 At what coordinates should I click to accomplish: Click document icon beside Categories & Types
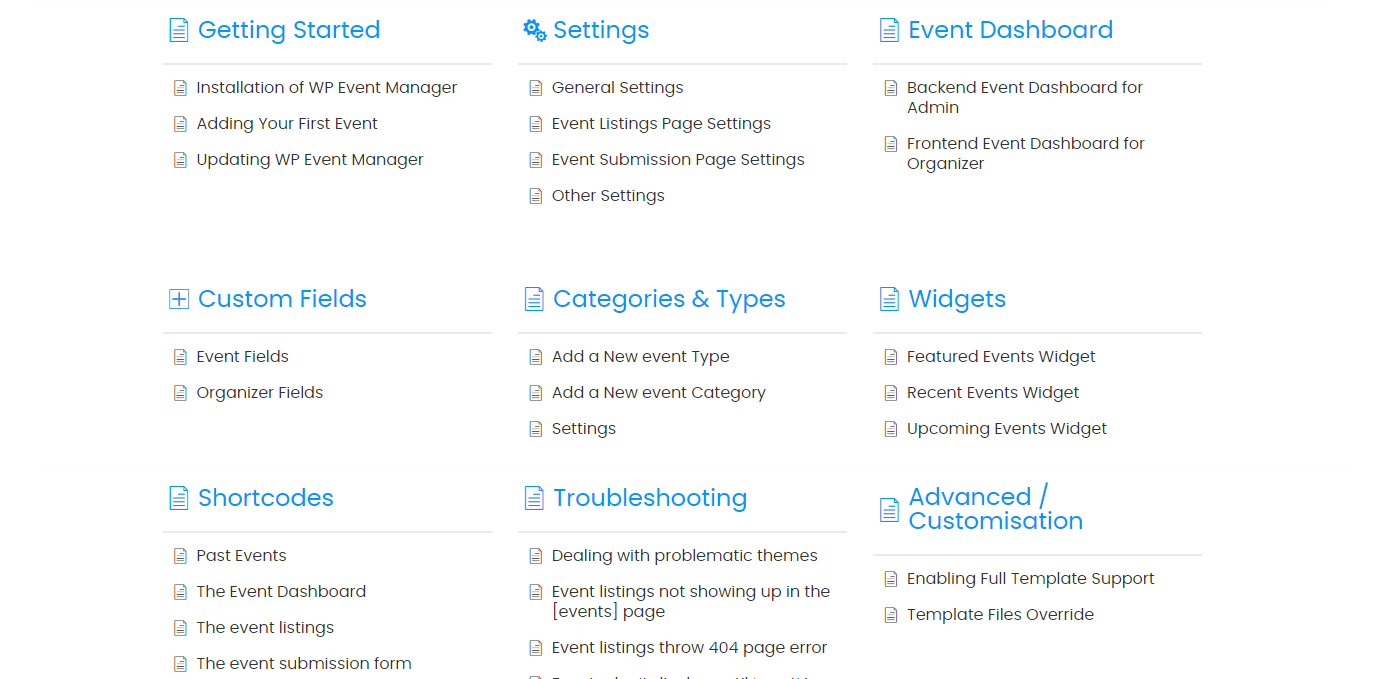pos(534,299)
